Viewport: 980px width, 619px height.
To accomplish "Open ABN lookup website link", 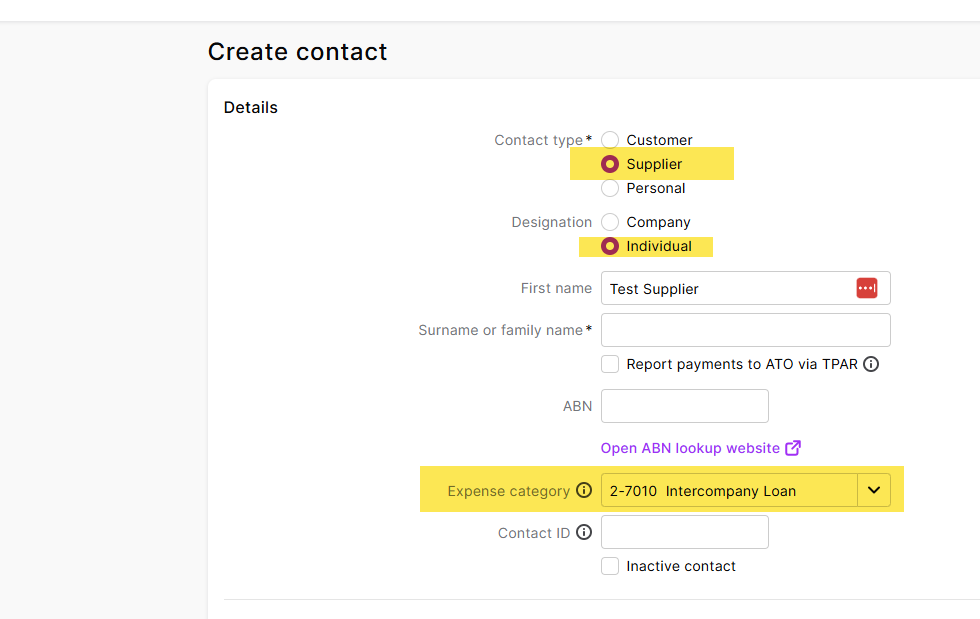I will [690, 448].
